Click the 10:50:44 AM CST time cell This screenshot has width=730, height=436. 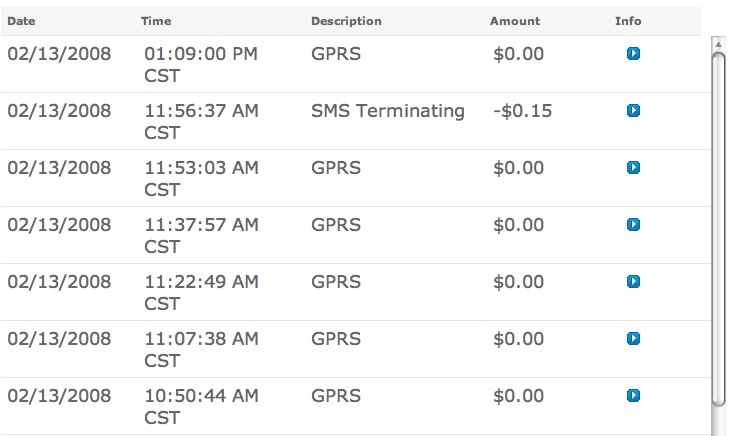(200, 407)
